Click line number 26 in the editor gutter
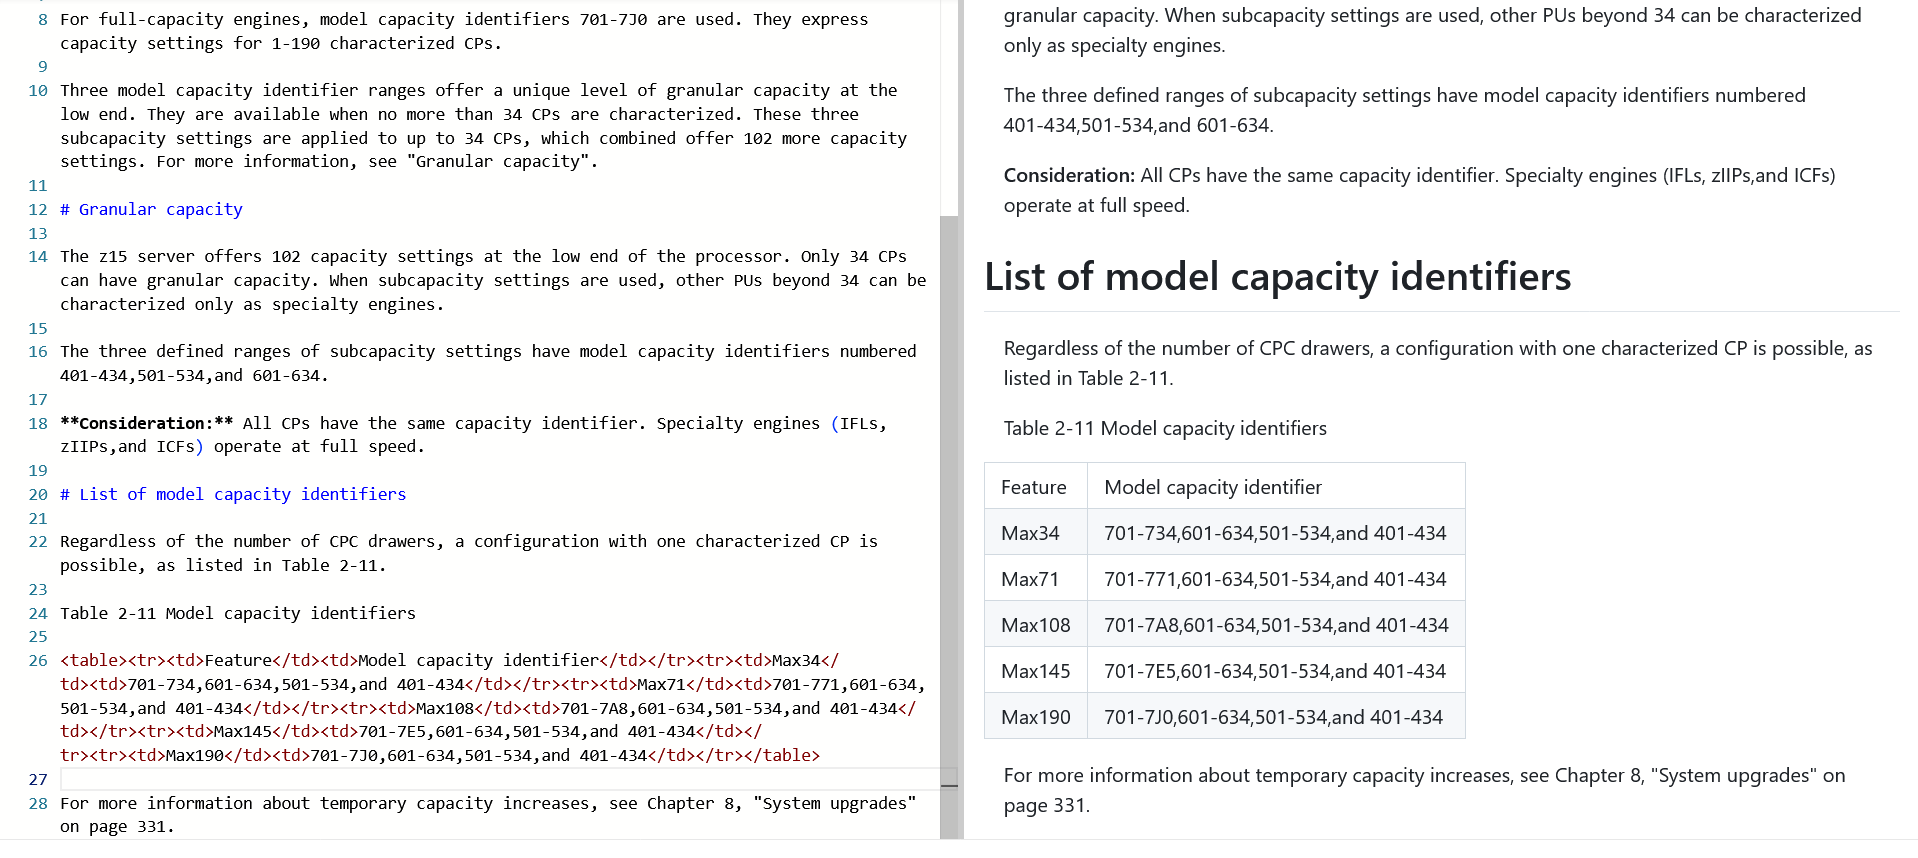The width and height of the screenshot is (1918, 858). coord(38,660)
